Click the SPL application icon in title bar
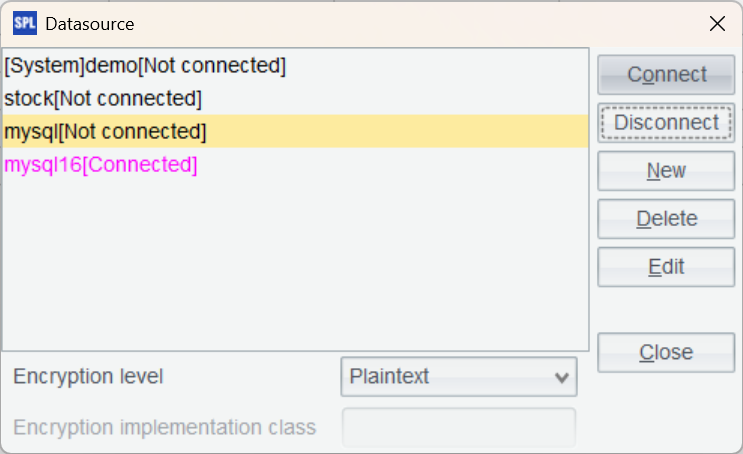 (x=23, y=23)
